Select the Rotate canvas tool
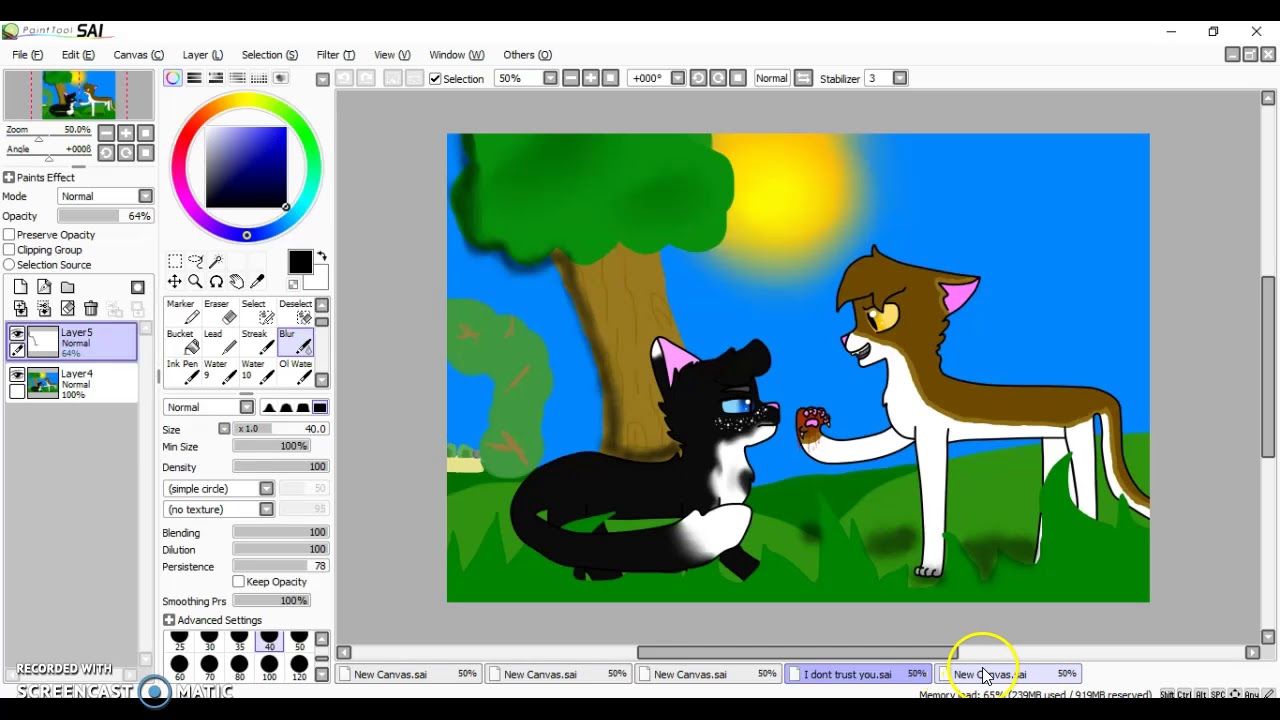Viewport: 1280px width, 720px height. [x=216, y=282]
